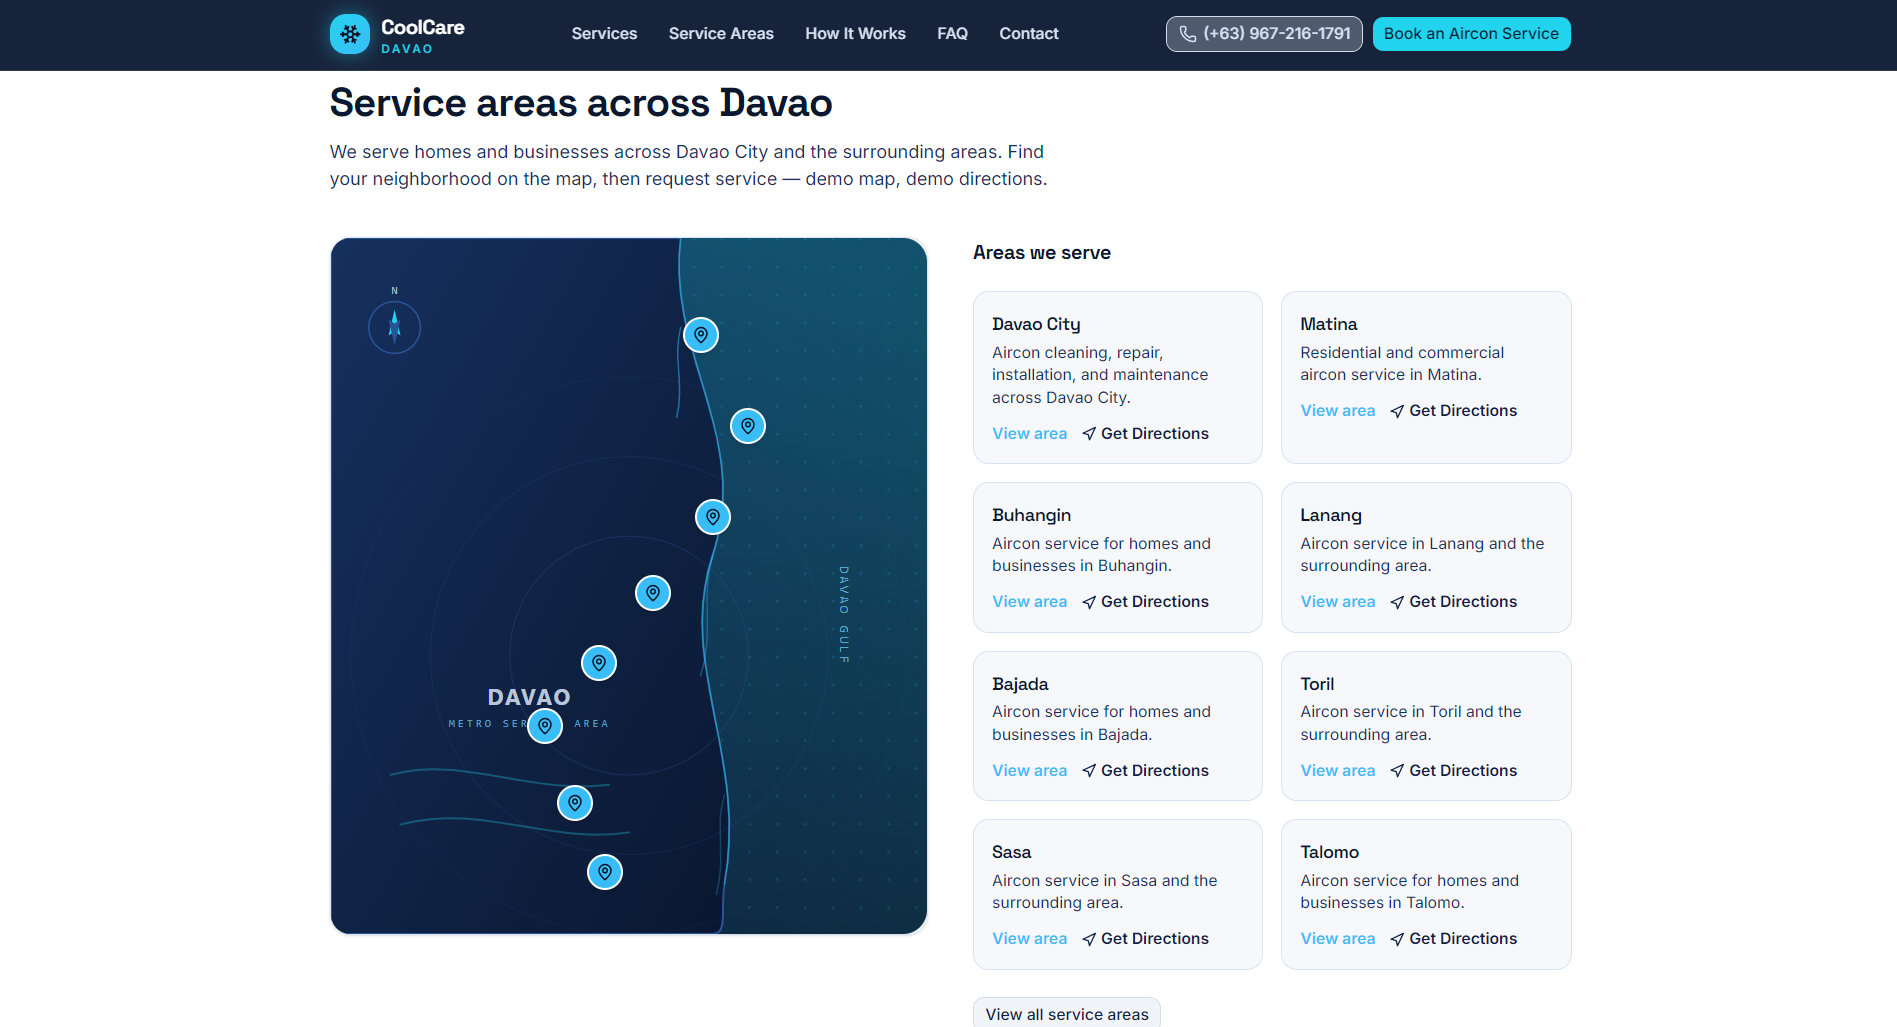Select the southernmost map pin
1897x1027 pixels.
605,872
